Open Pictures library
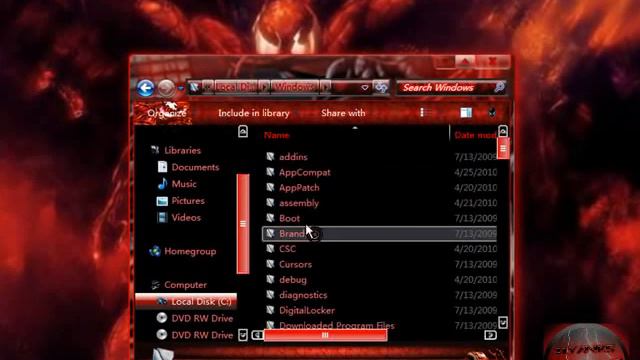The width and height of the screenshot is (640, 360). (x=188, y=201)
